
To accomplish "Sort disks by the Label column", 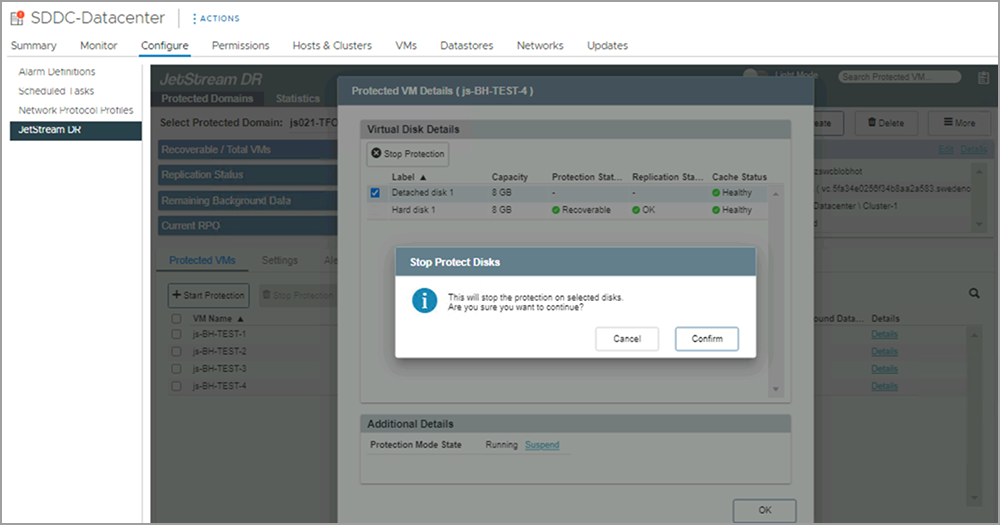I will pos(408,177).
